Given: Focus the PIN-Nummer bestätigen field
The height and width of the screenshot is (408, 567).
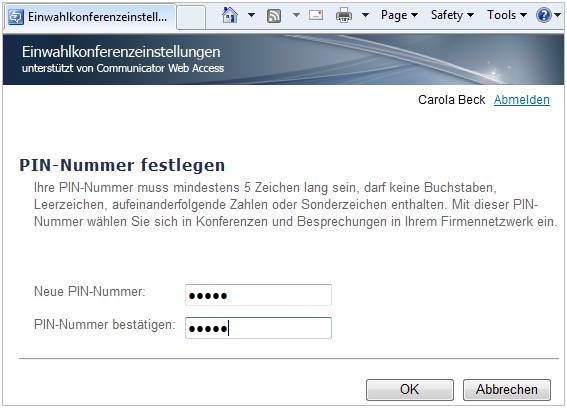Looking at the screenshot, I should click(x=258, y=328).
